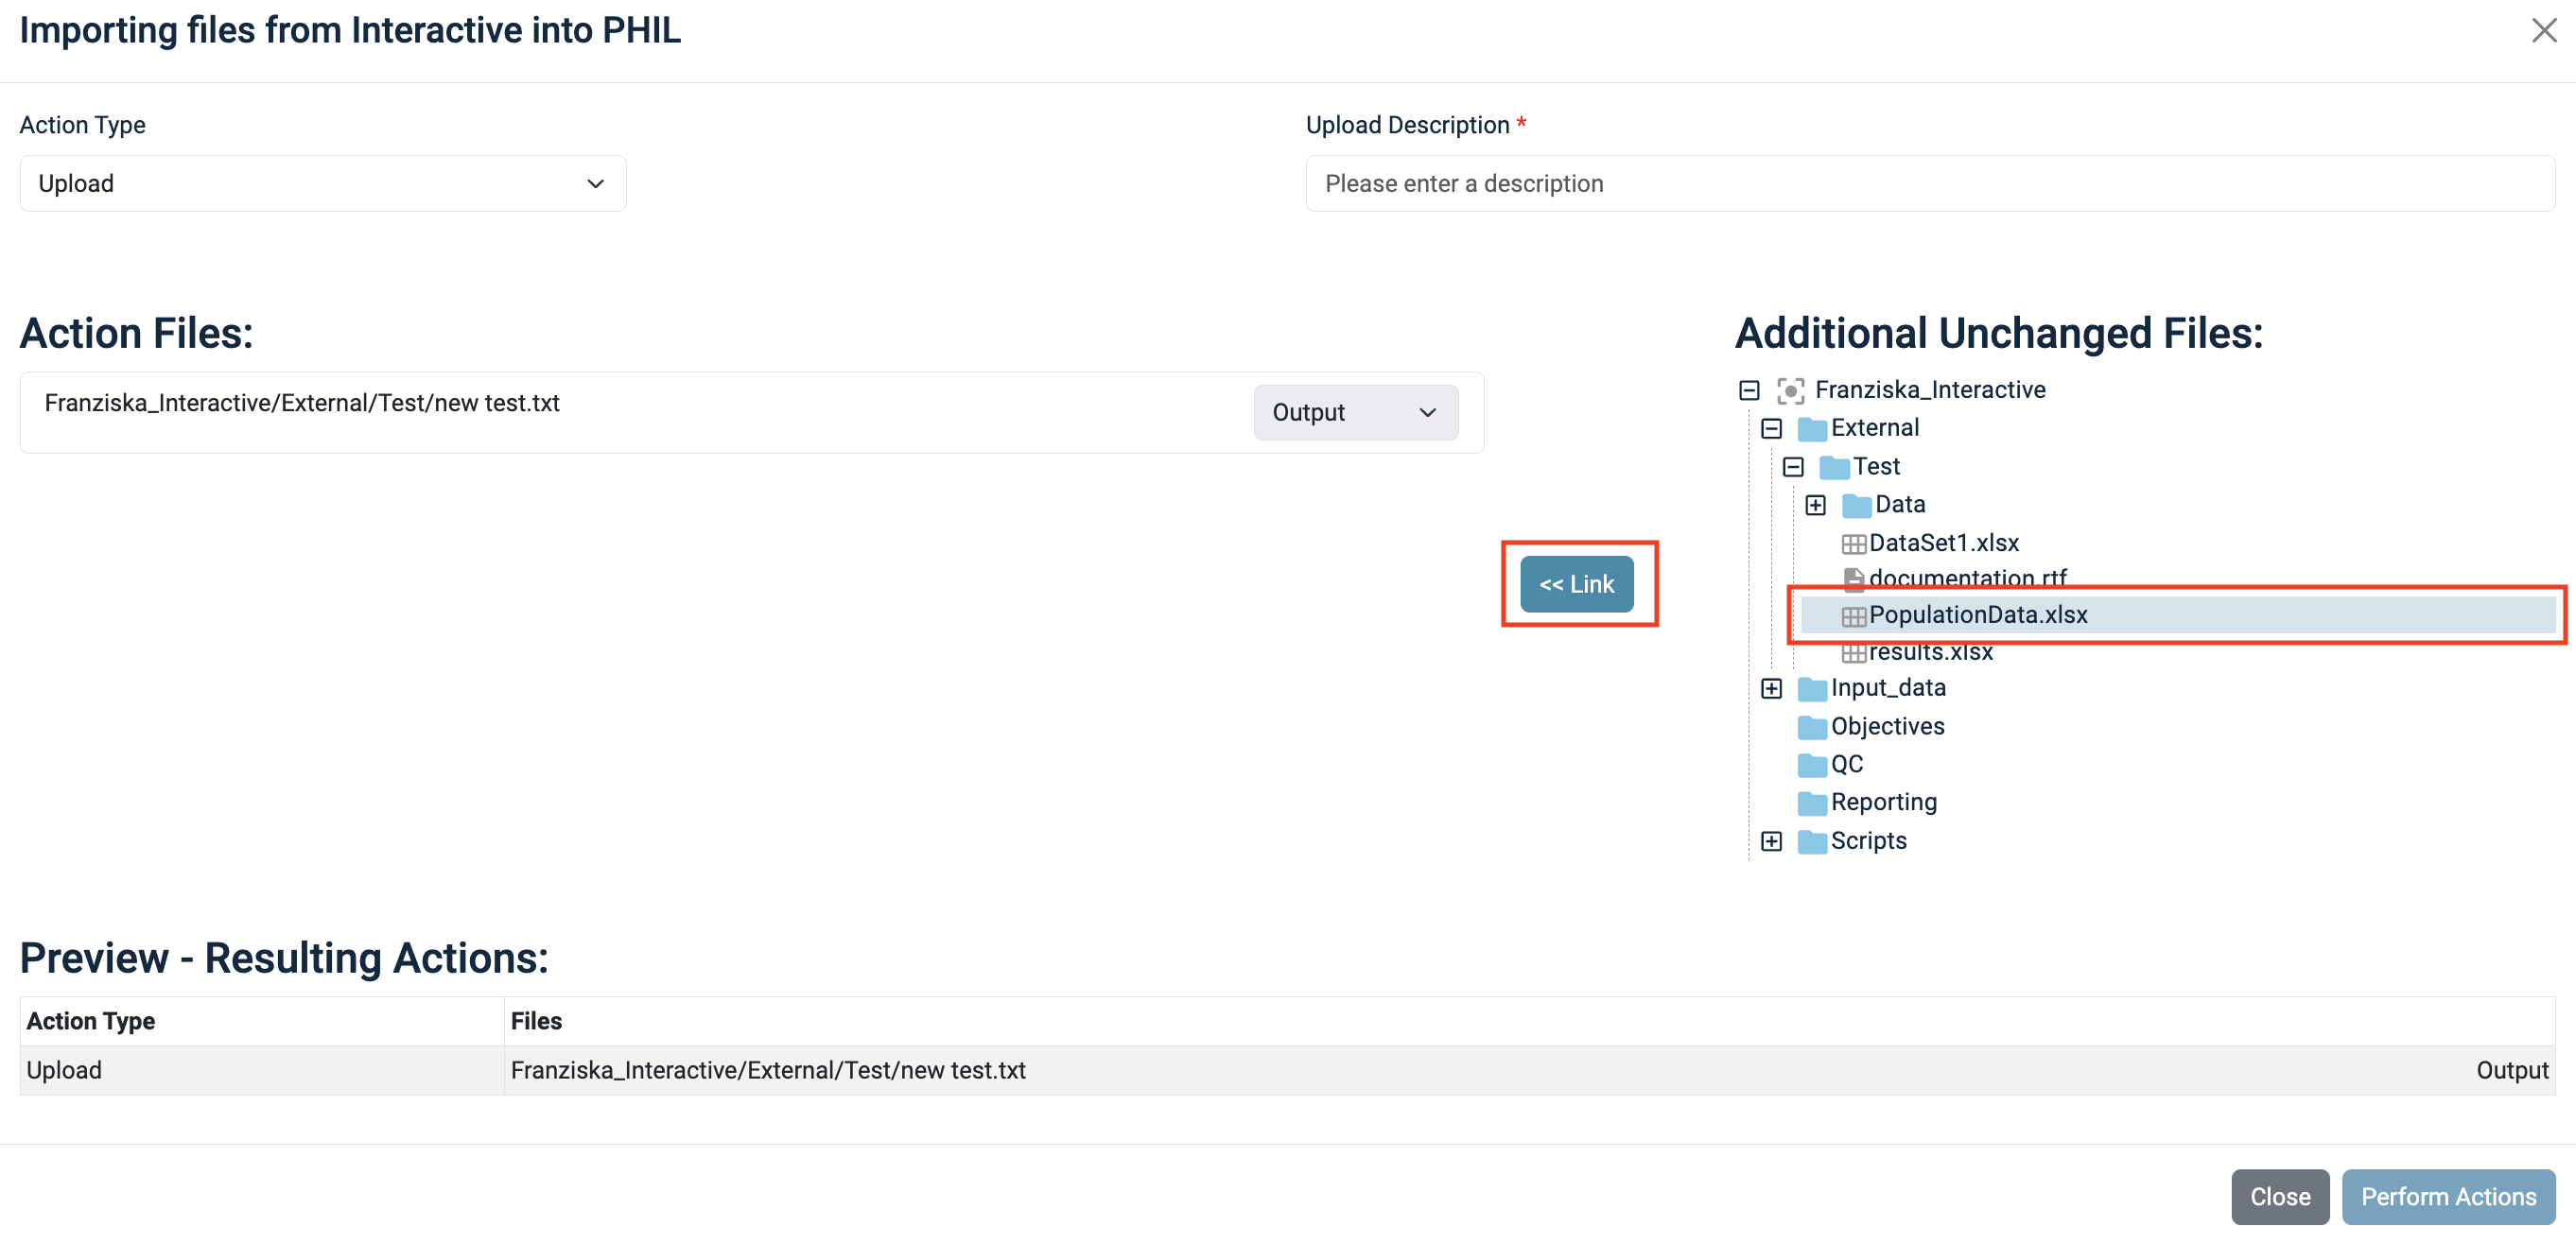Open the Action Type Upload dropdown
Image resolution: width=2576 pixels, height=1244 pixels.
click(322, 184)
